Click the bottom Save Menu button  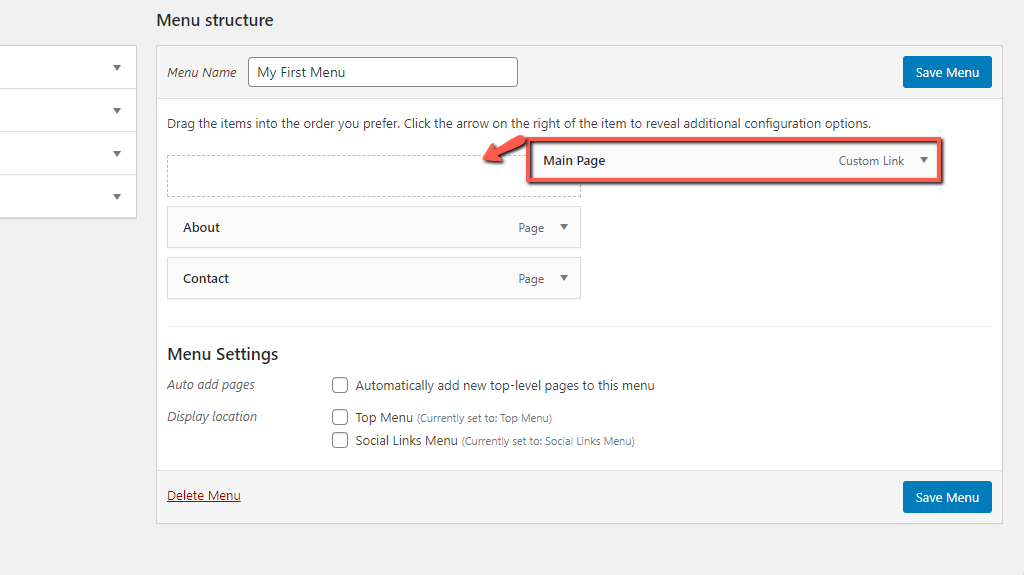pos(947,497)
